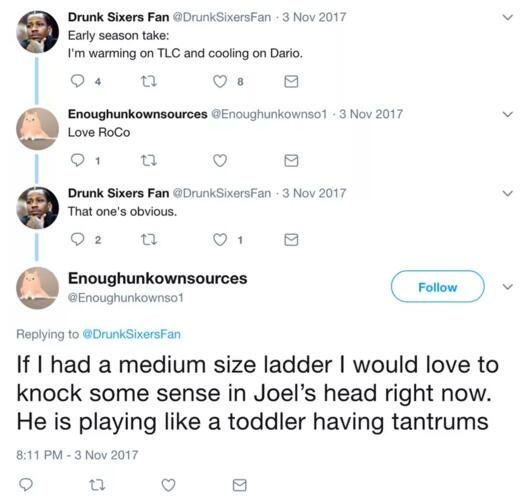Open the cat avatar of the main tweet
The height and width of the screenshot is (496, 525).
(x=38, y=288)
